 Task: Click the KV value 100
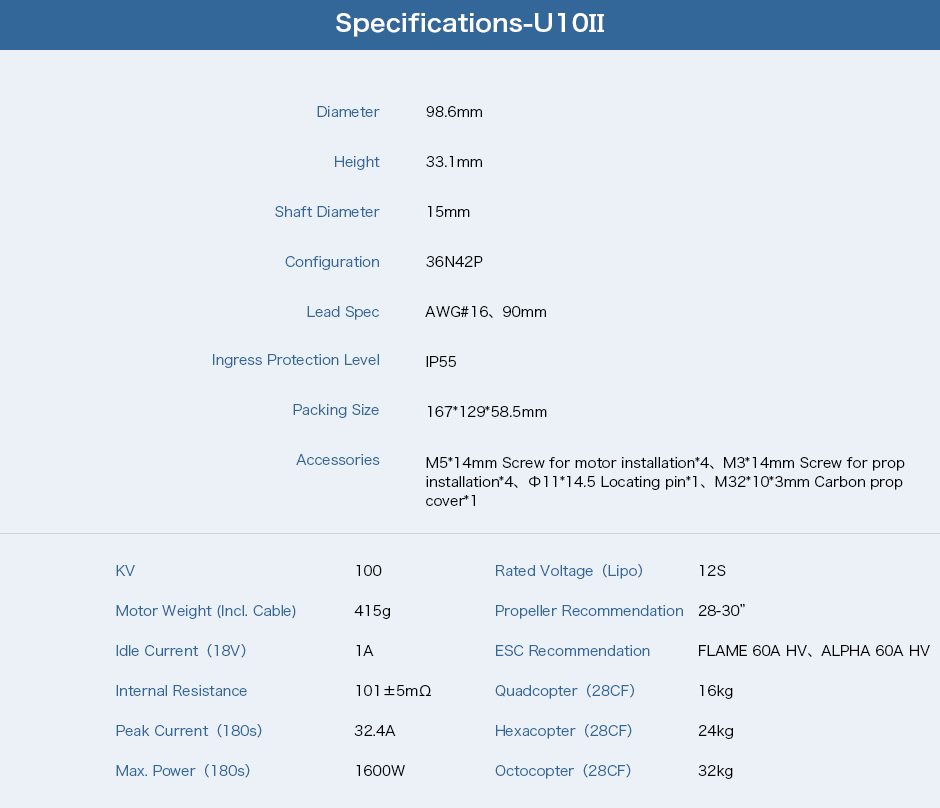pyautogui.click(x=368, y=571)
